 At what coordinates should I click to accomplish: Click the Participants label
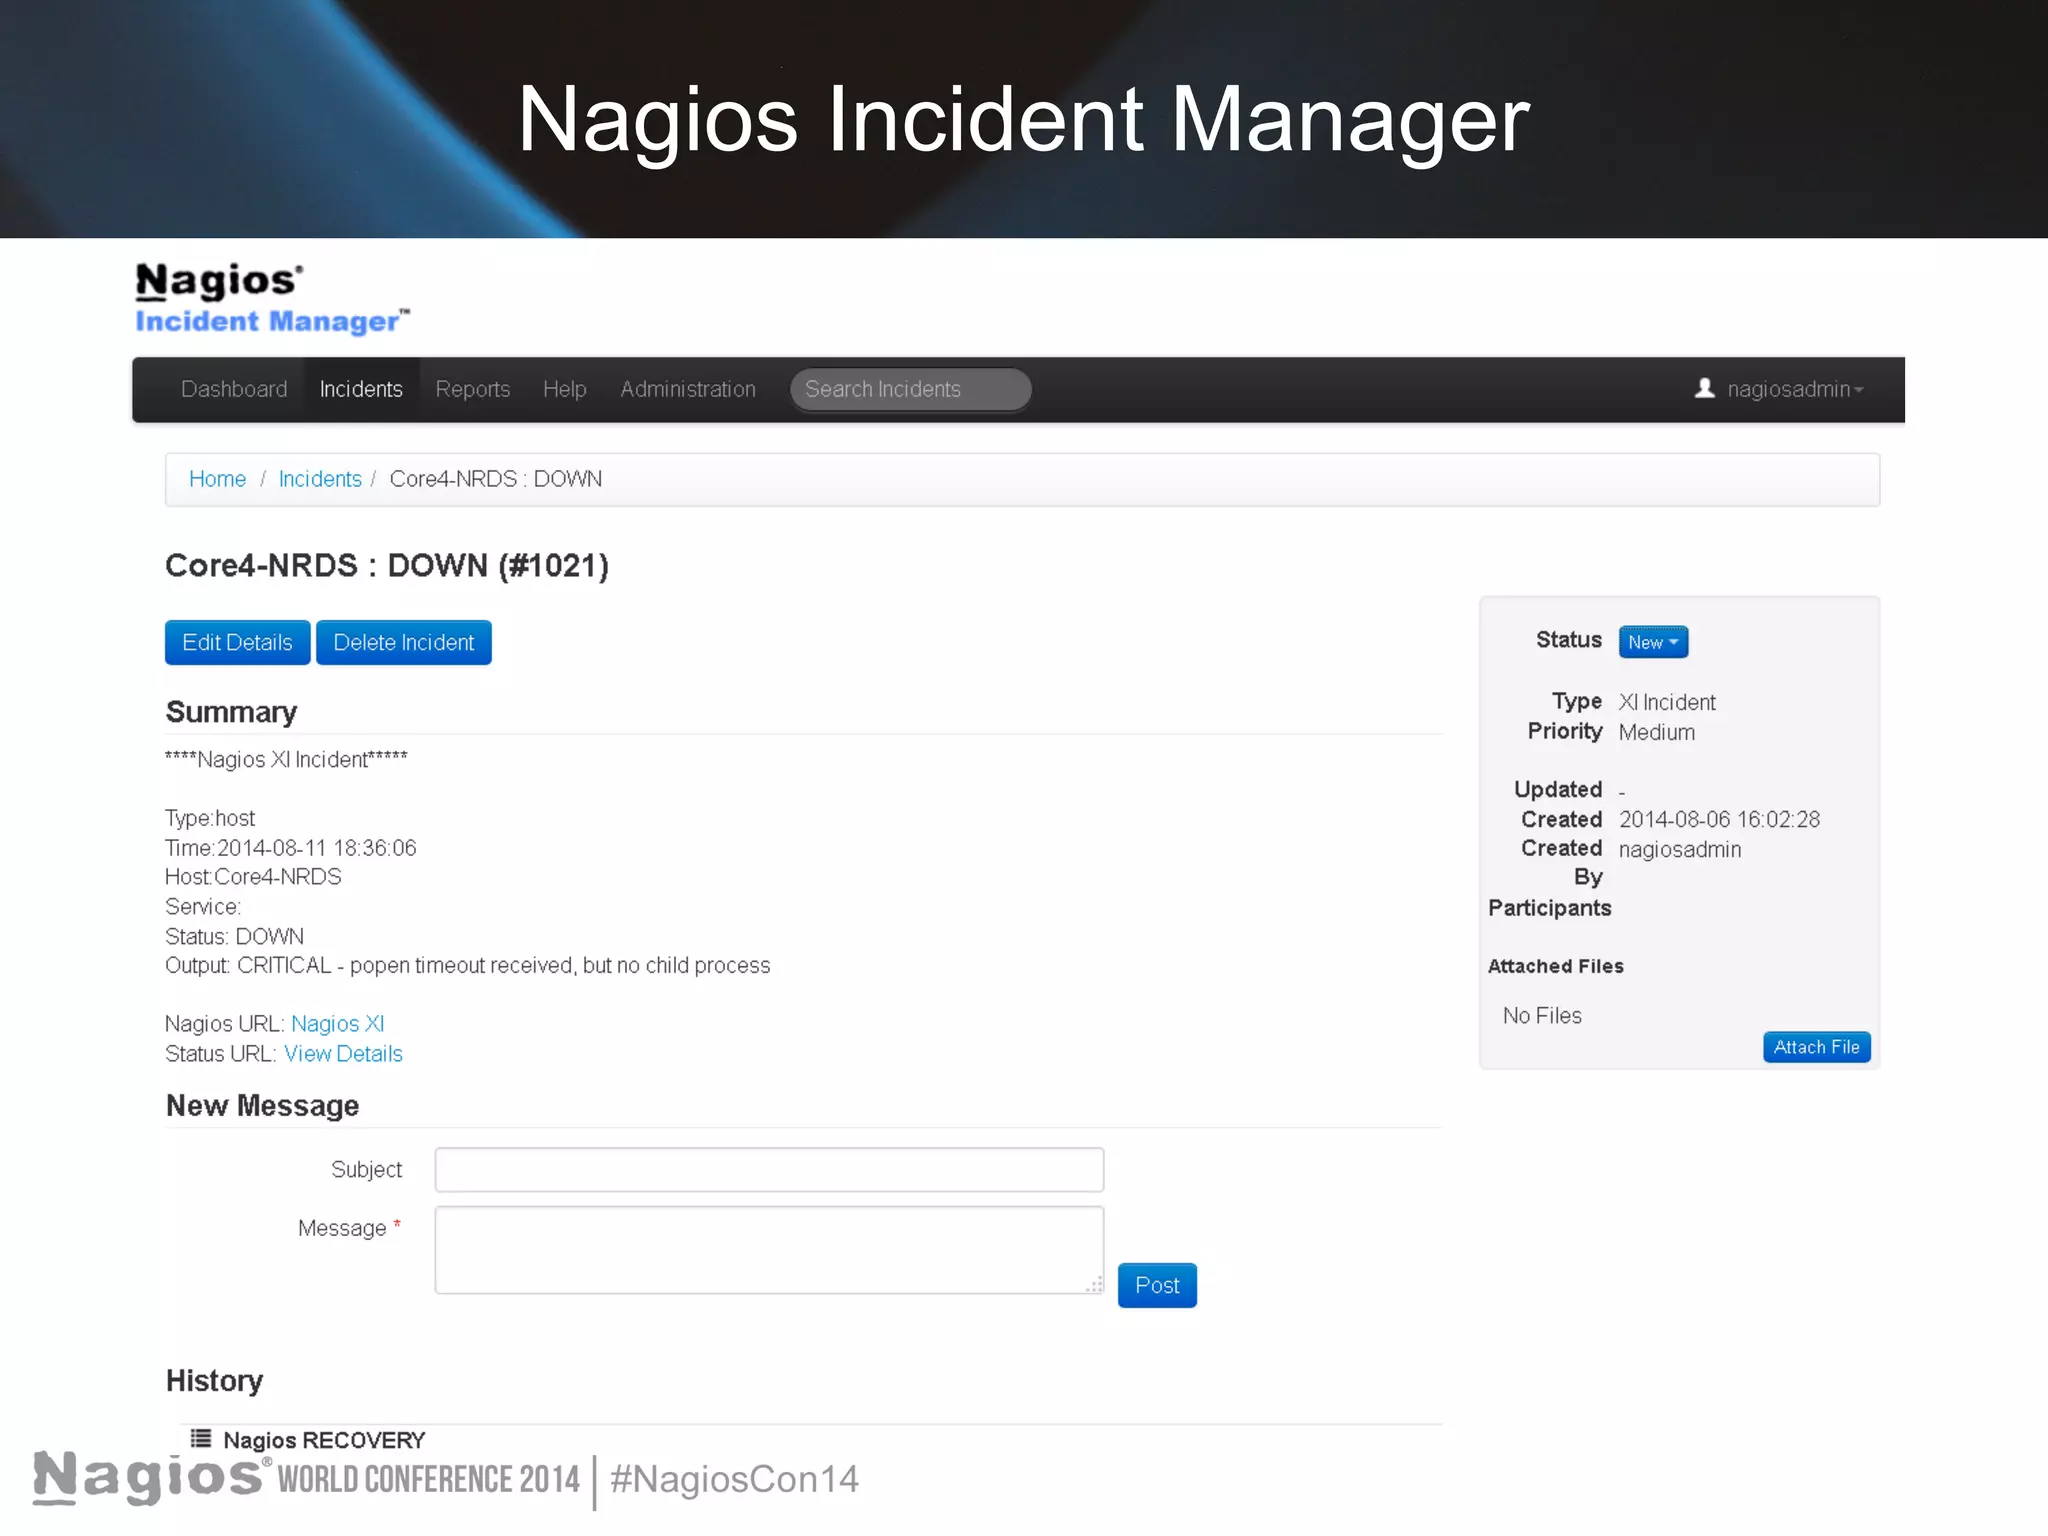pos(1550,908)
